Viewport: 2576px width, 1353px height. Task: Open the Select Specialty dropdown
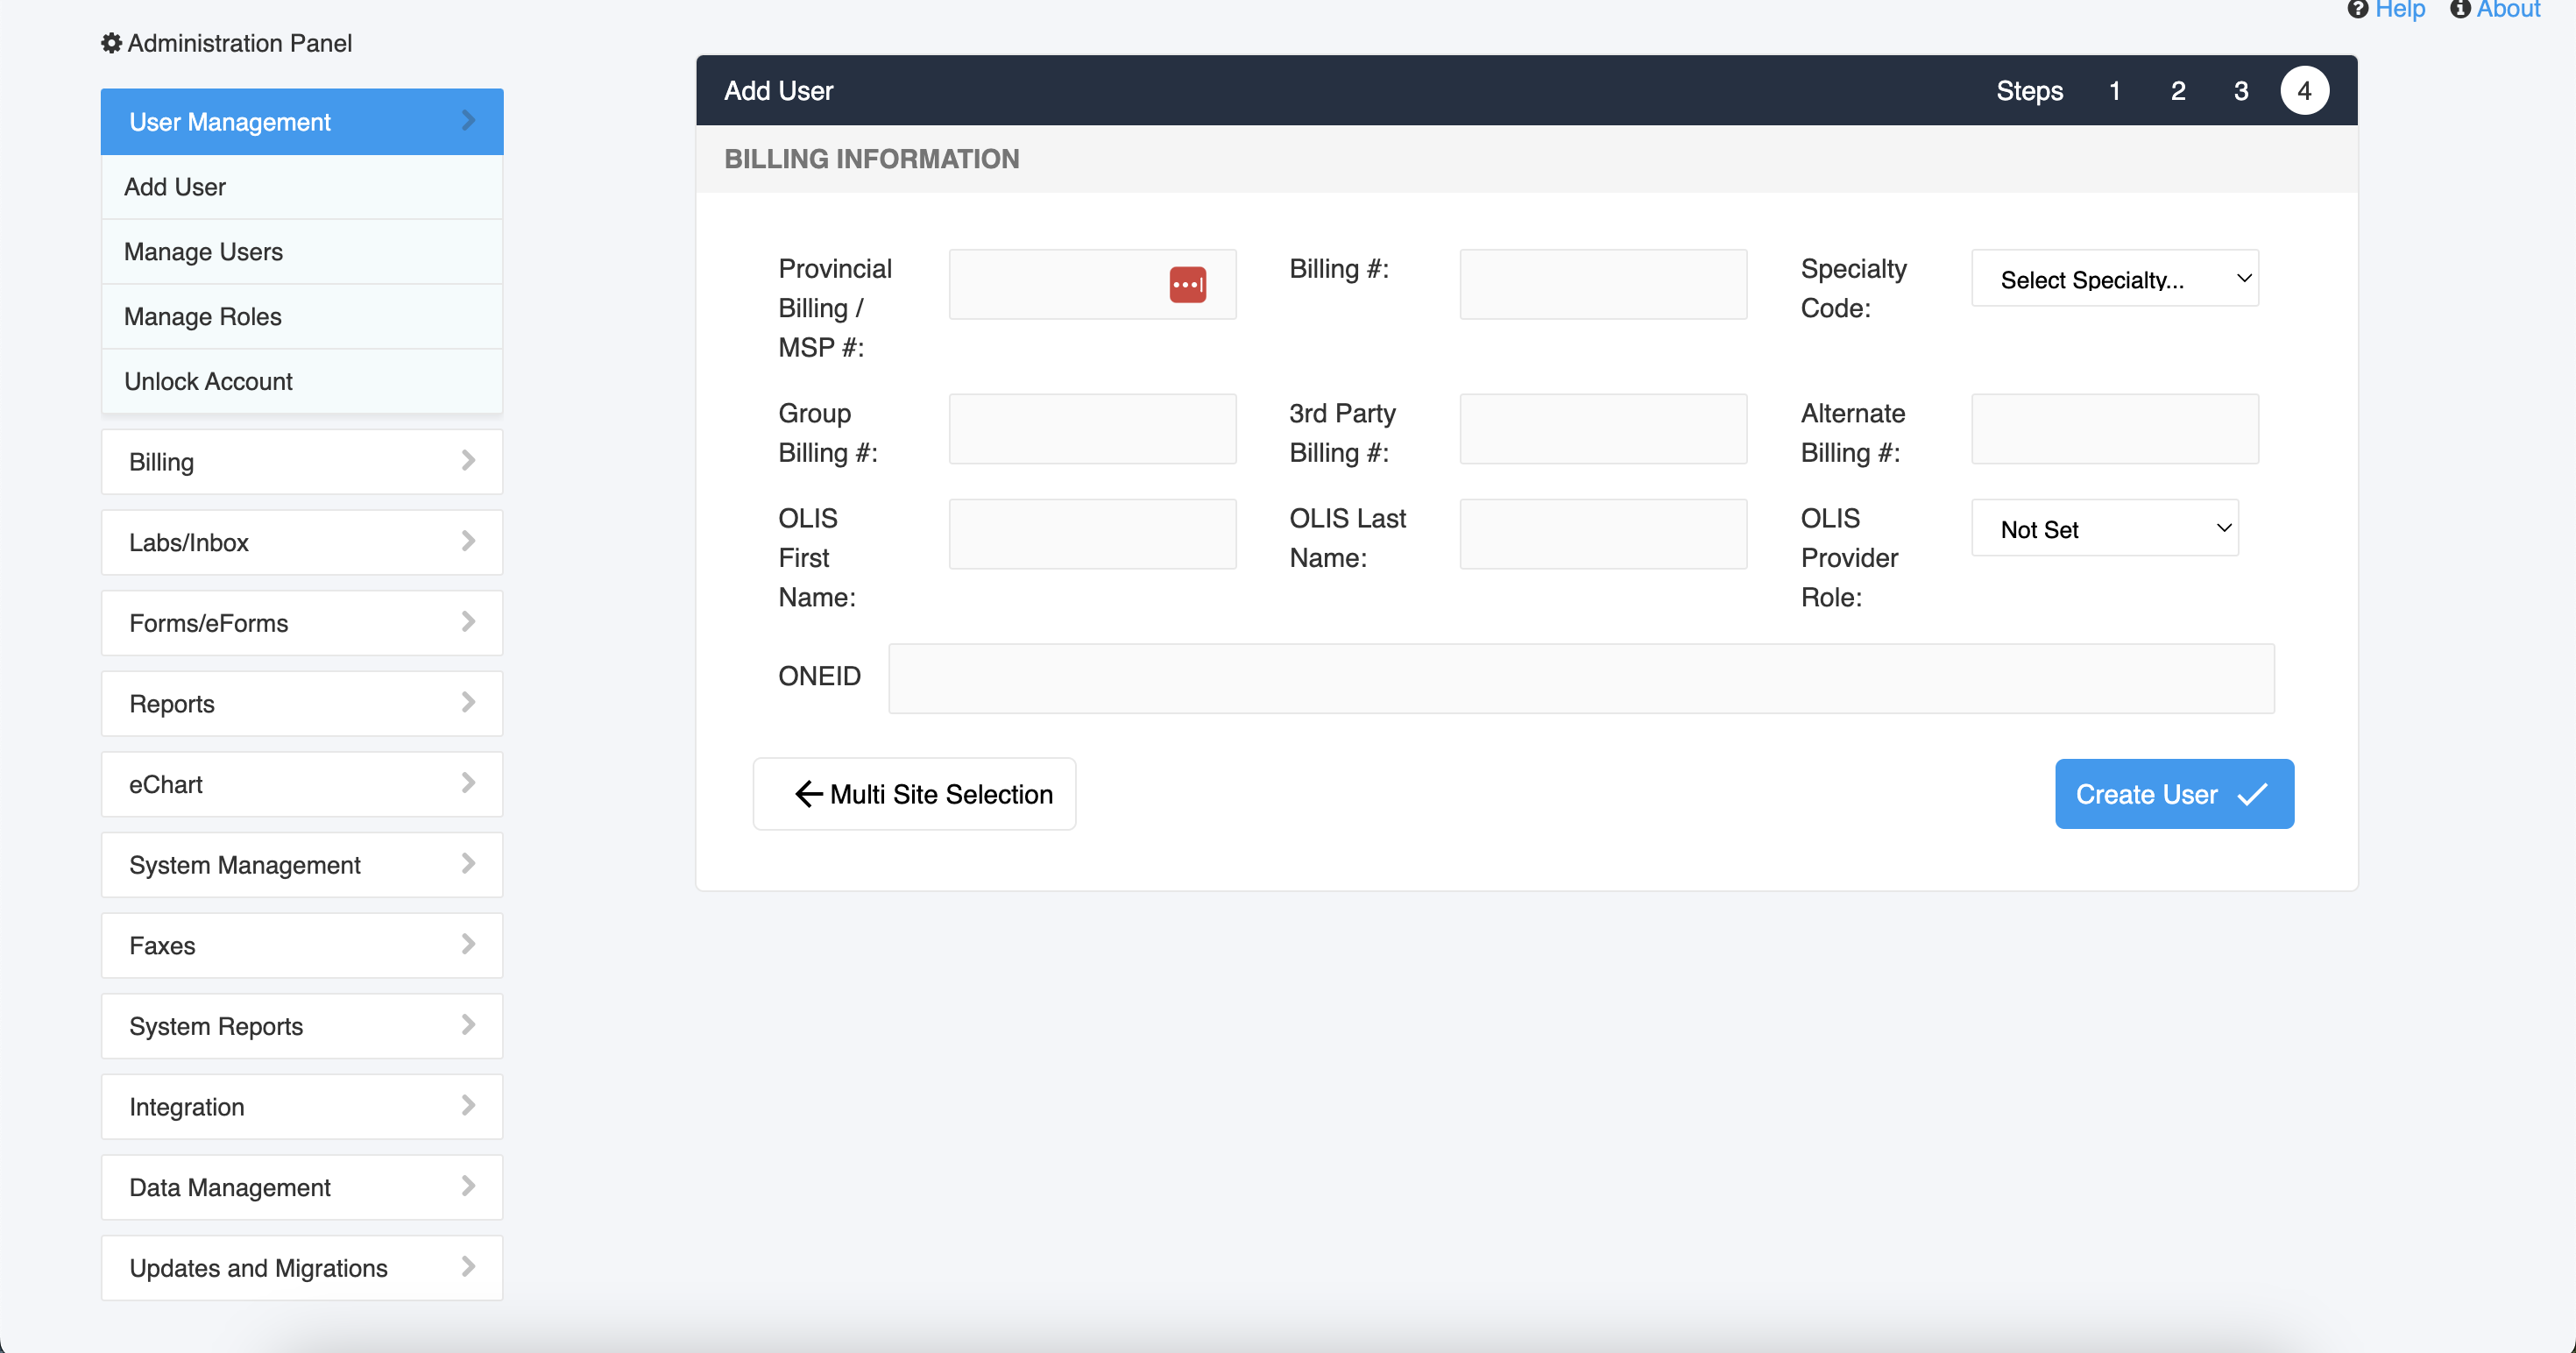point(2114,279)
